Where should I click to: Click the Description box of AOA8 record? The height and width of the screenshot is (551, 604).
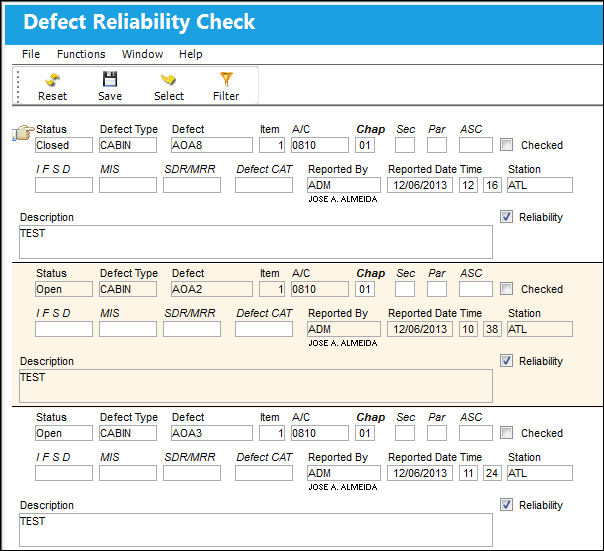256,242
